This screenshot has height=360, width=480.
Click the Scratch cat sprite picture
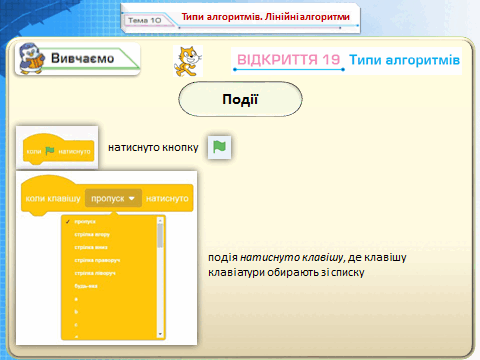click(188, 61)
